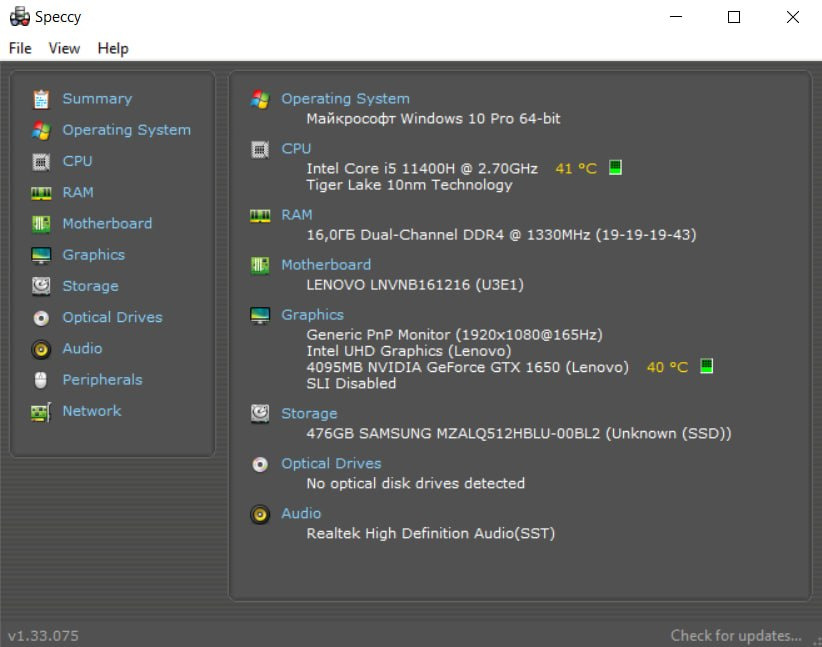822x647 pixels.
Task: Open the View menu
Action: pos(64,48)
